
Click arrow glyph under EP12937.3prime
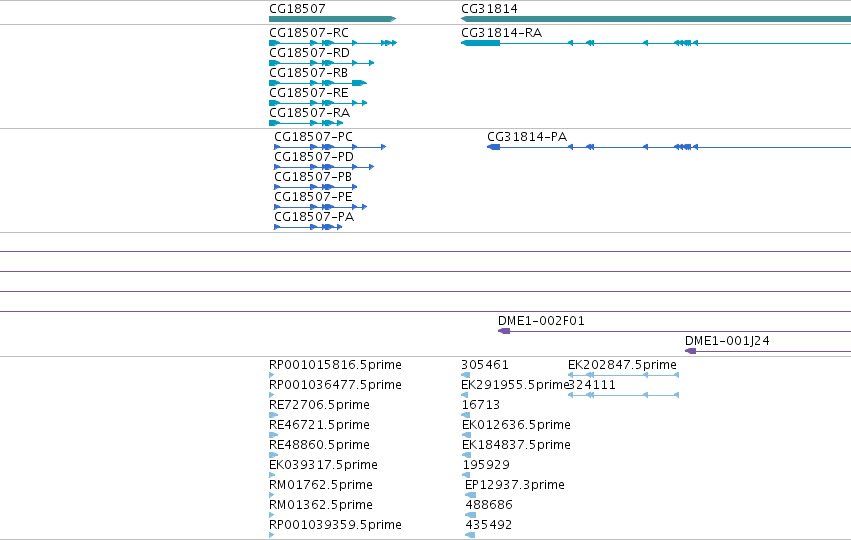471,495
